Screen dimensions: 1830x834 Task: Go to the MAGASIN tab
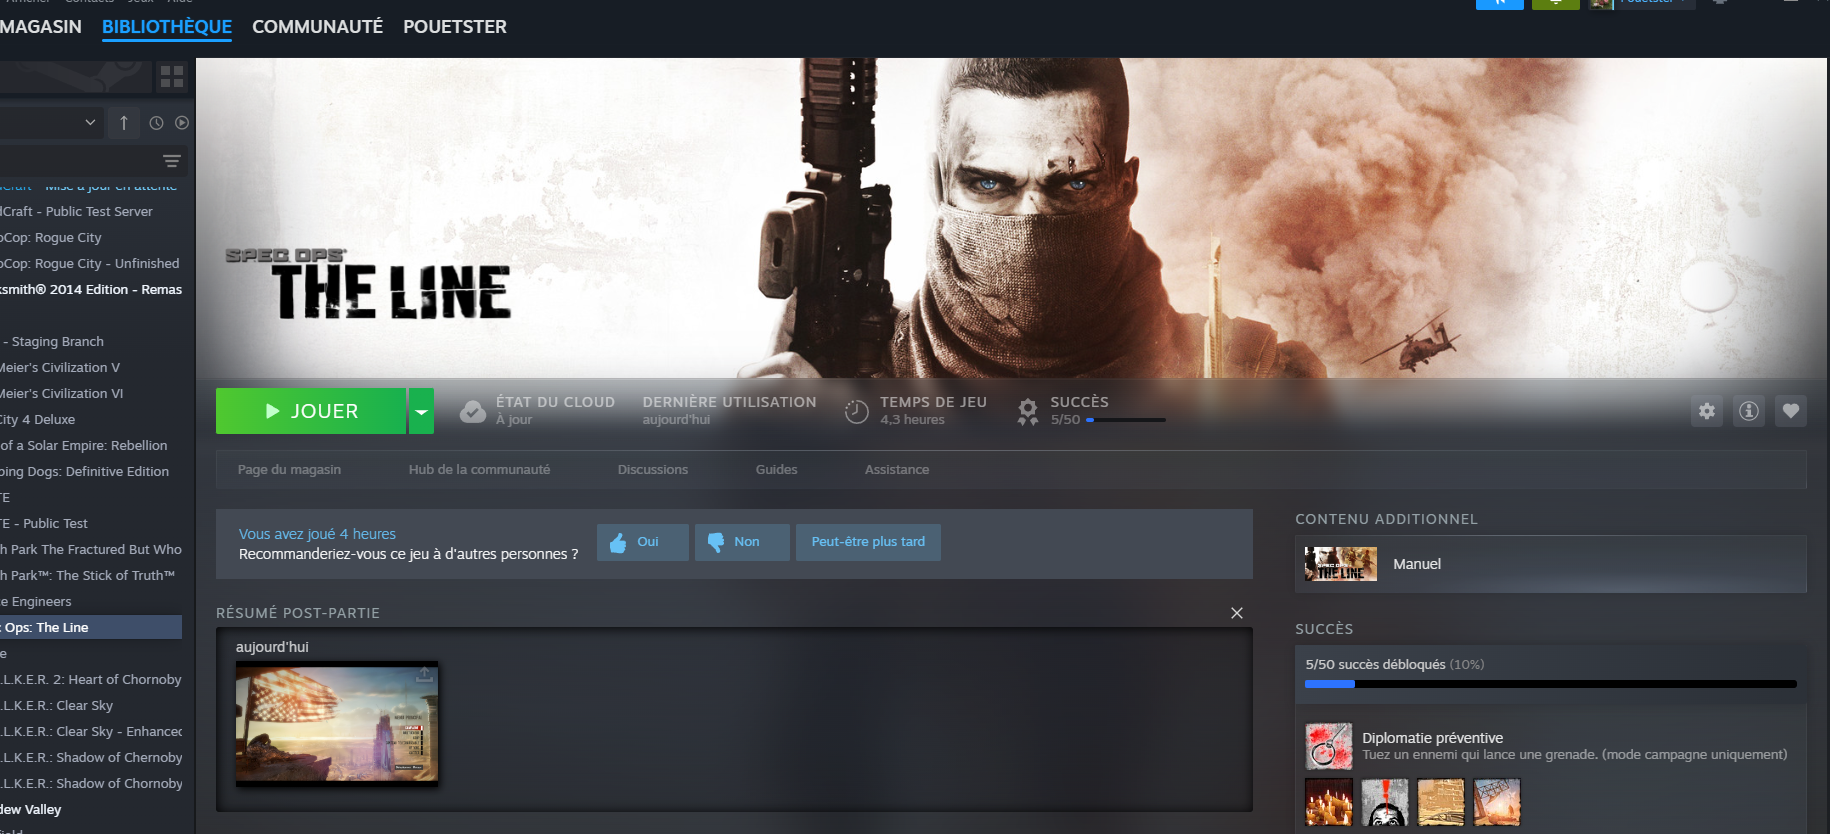pyautogui.click(x=41, y=27)
